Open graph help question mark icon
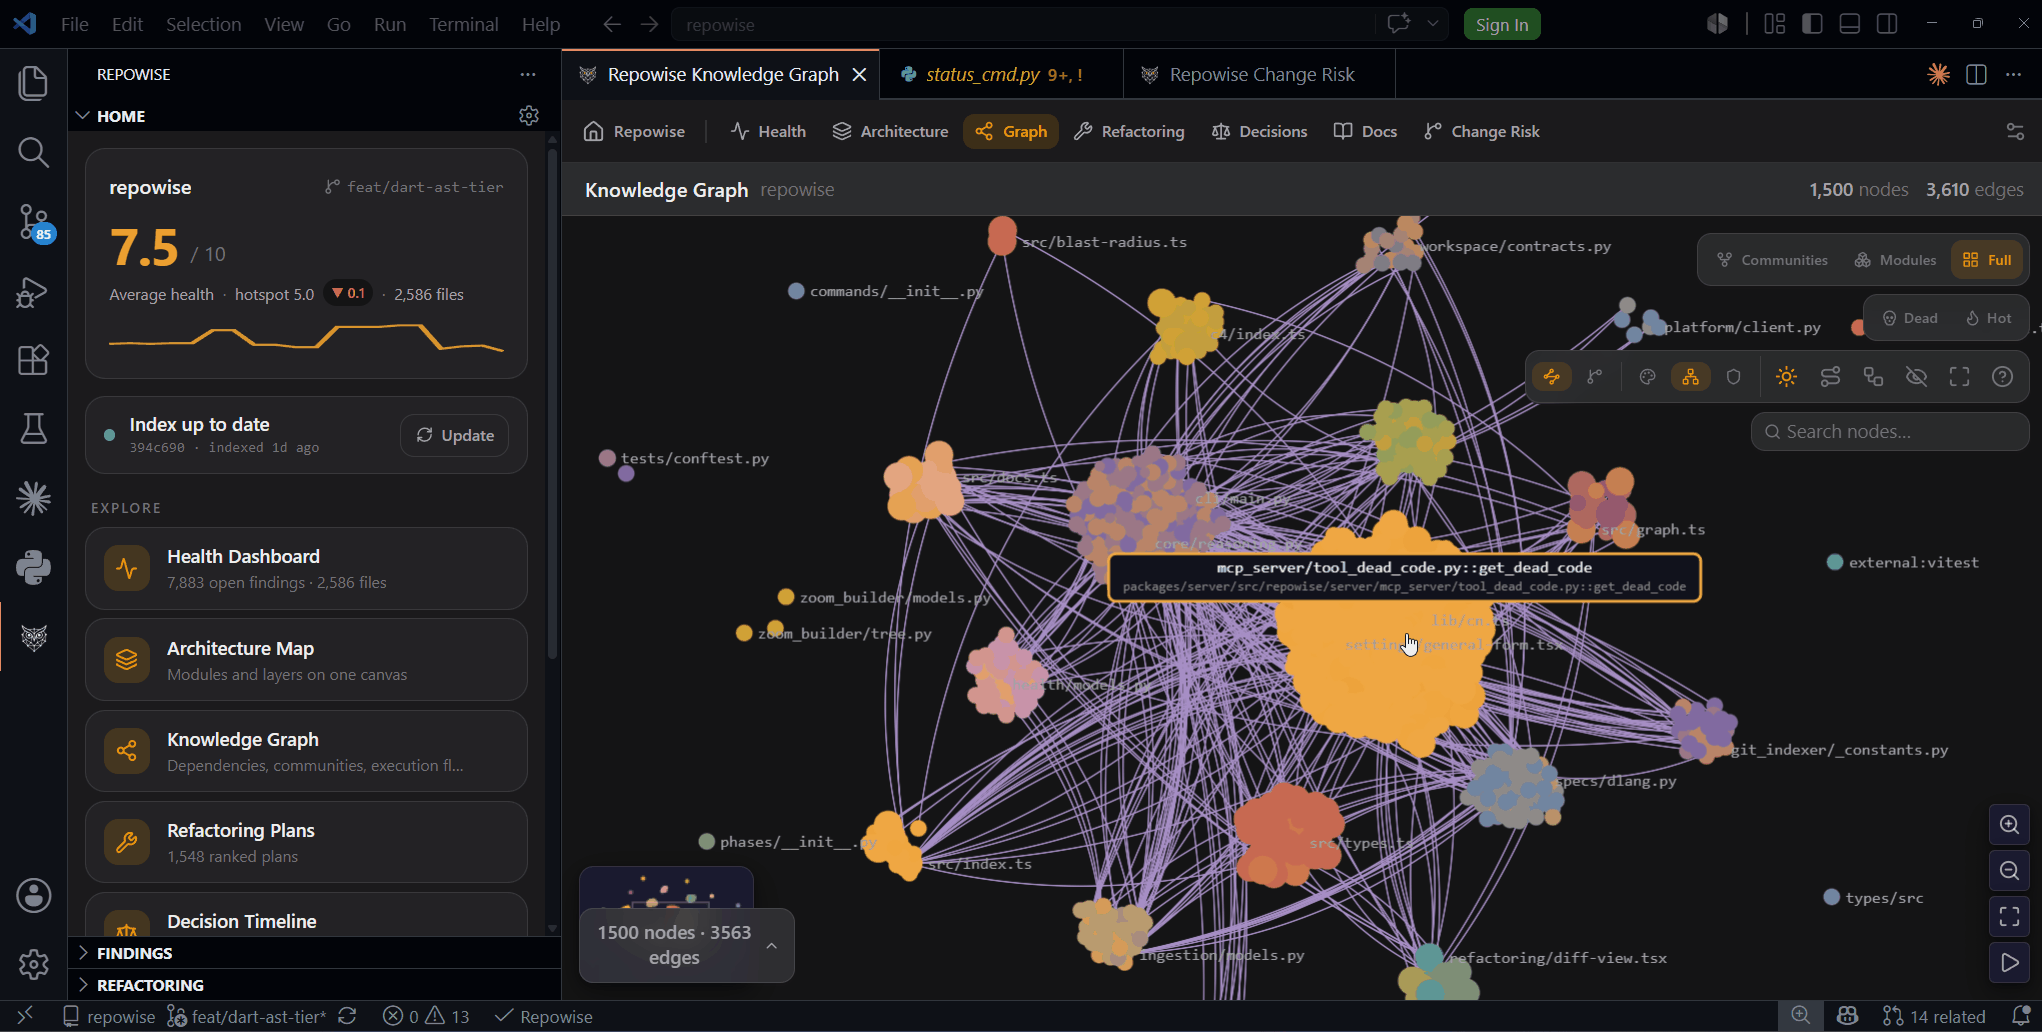The width and height of the screenshot is (2042, 1032). pyautogui.click(x=2002, y=377)
